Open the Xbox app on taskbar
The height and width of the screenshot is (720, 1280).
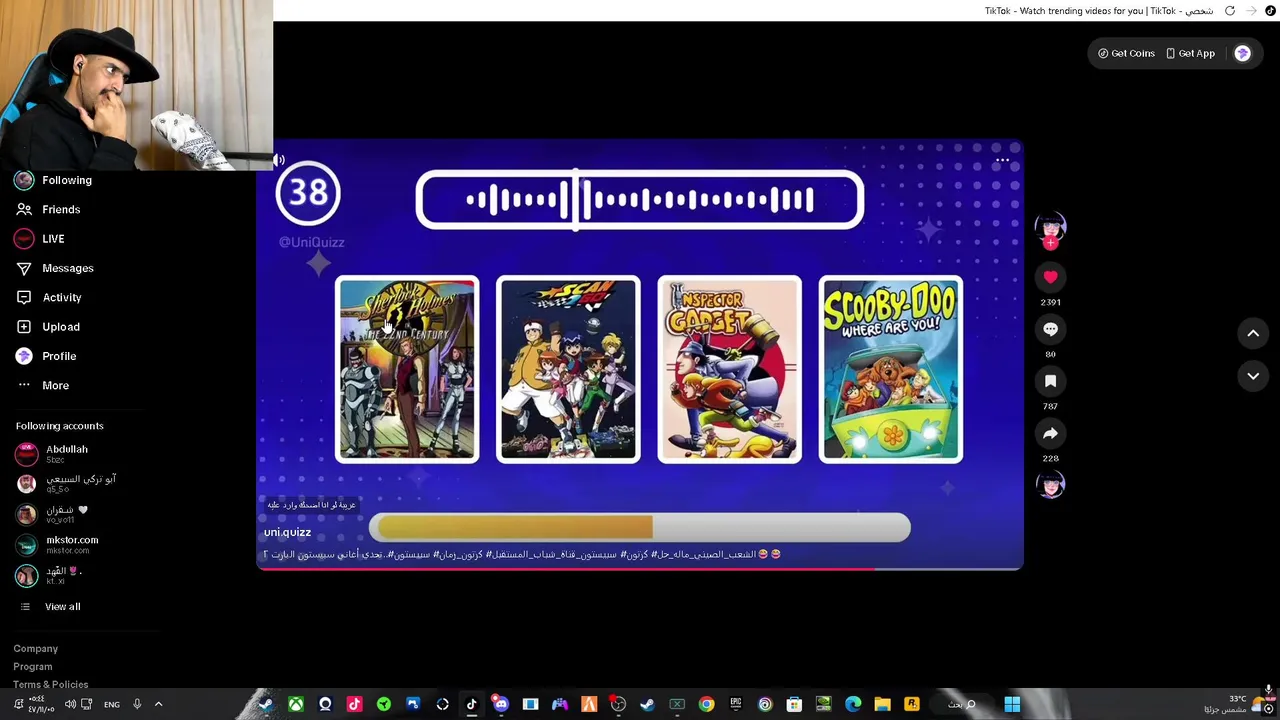click(295, 704)
